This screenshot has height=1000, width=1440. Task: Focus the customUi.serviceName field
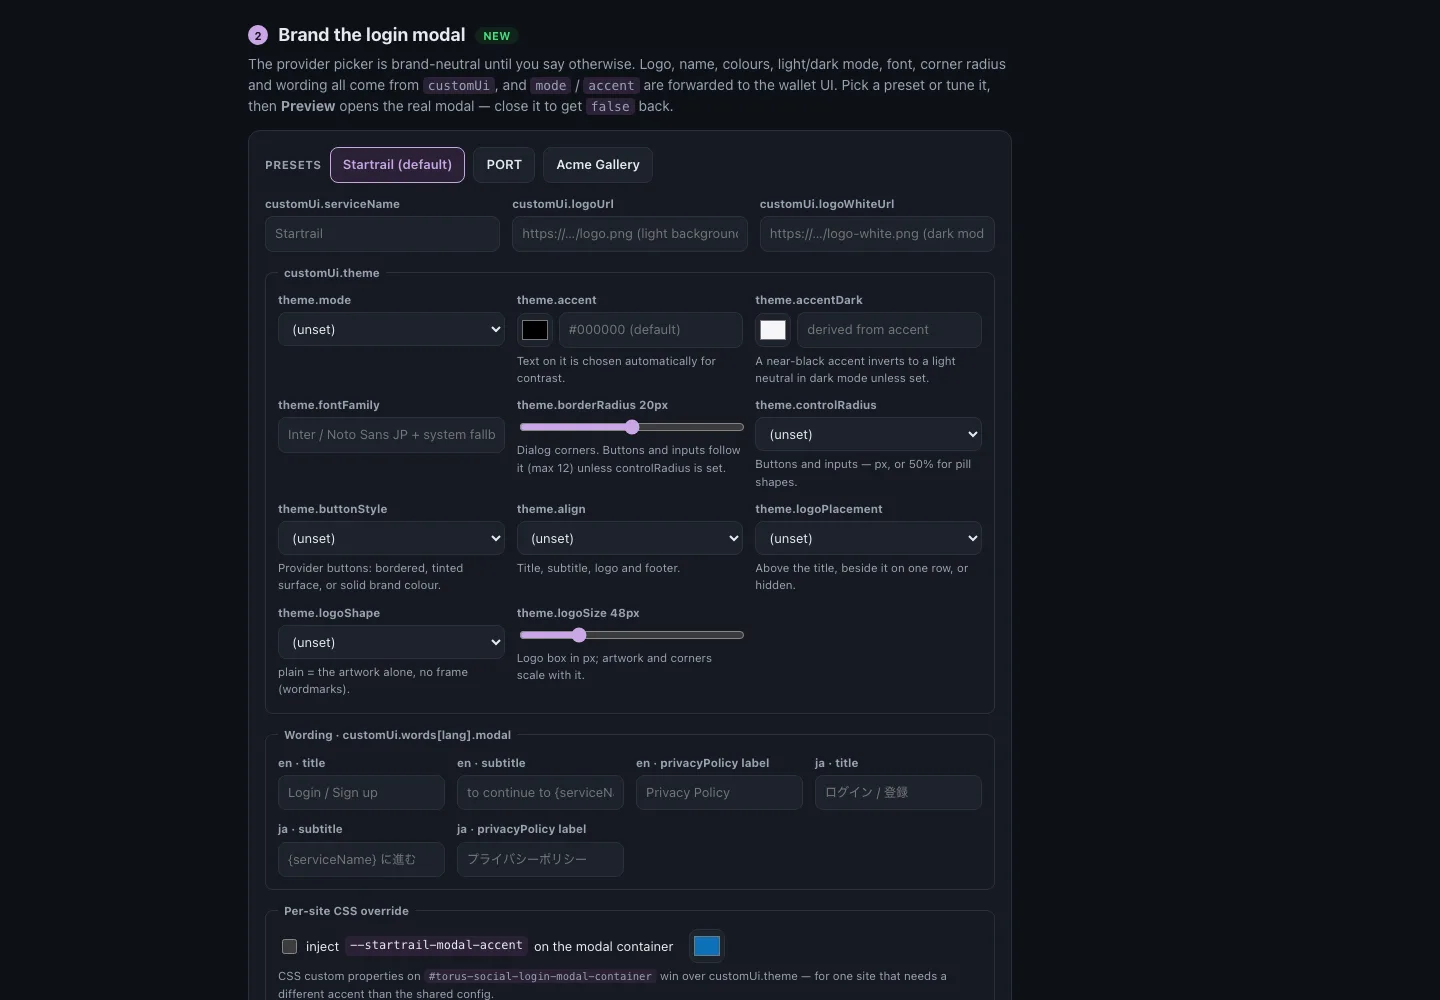(x=382, y=234)
